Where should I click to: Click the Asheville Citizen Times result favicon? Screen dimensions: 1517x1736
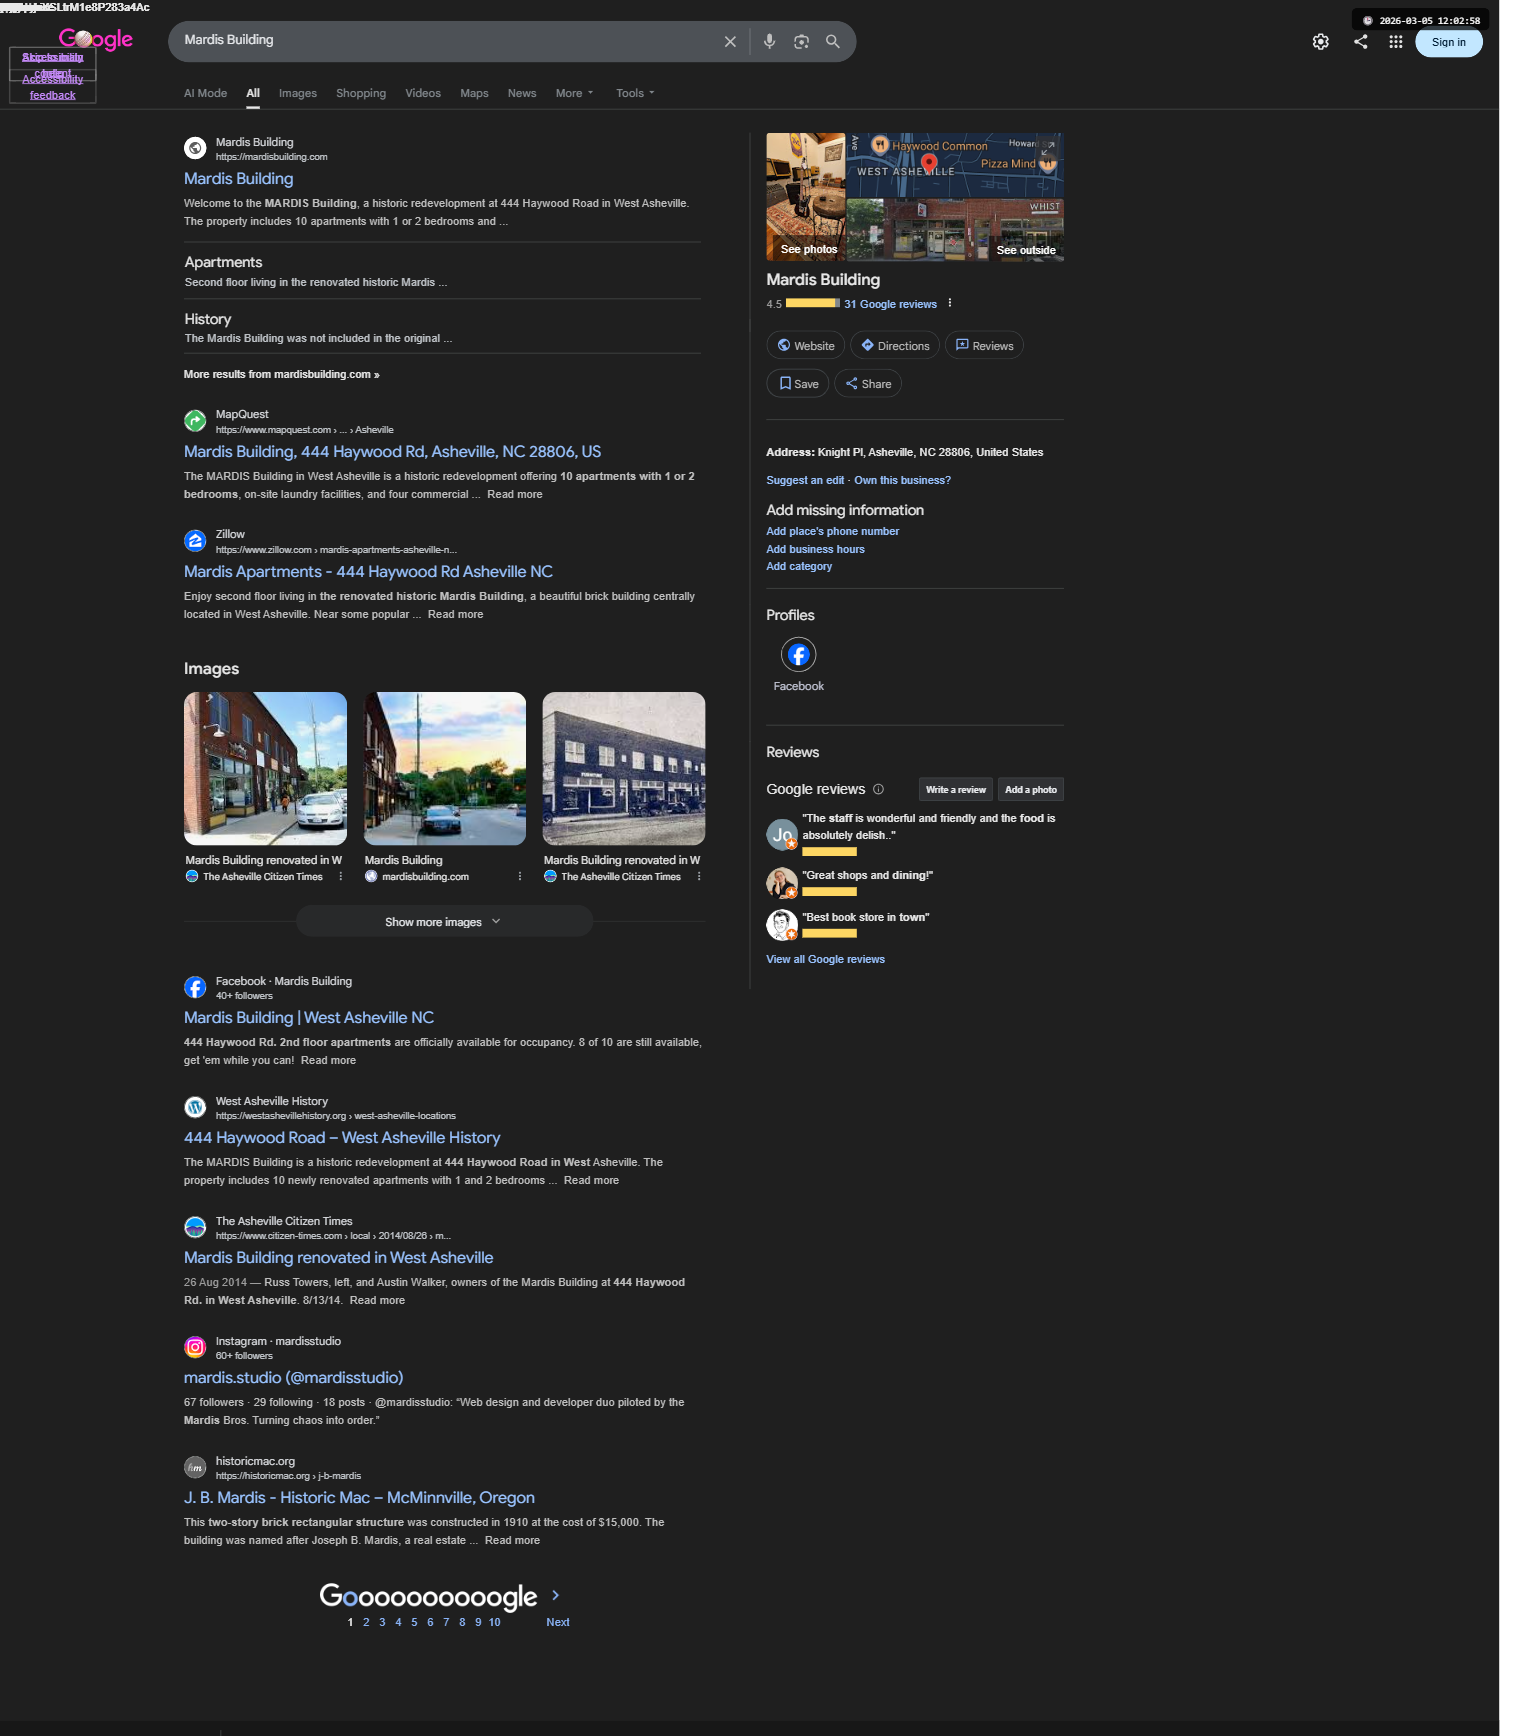tap(195, 1228)
